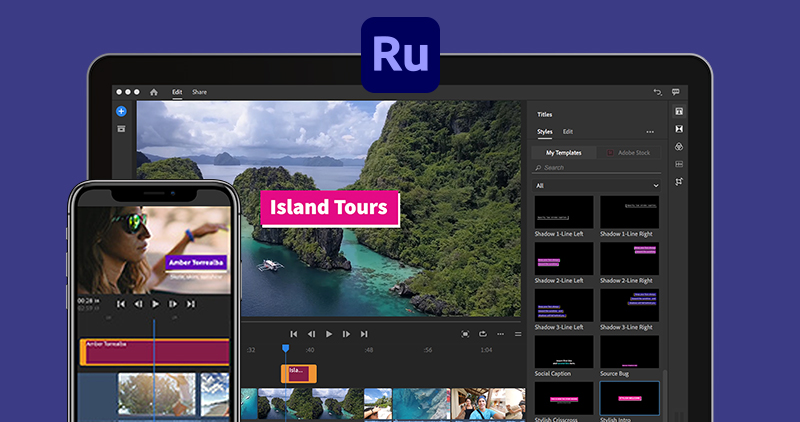Image resolution: width=800 pixels, height=422 pixels.
Task: Open the Color panel icon in right sidebar
Action: [679, 146]
